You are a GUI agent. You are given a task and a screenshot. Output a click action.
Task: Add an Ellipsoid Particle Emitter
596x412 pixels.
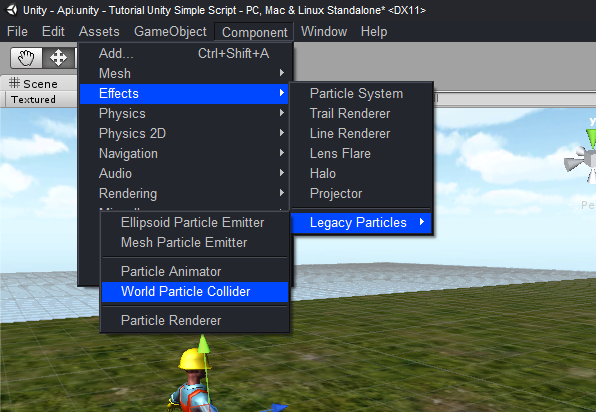(x=195, y=223)
